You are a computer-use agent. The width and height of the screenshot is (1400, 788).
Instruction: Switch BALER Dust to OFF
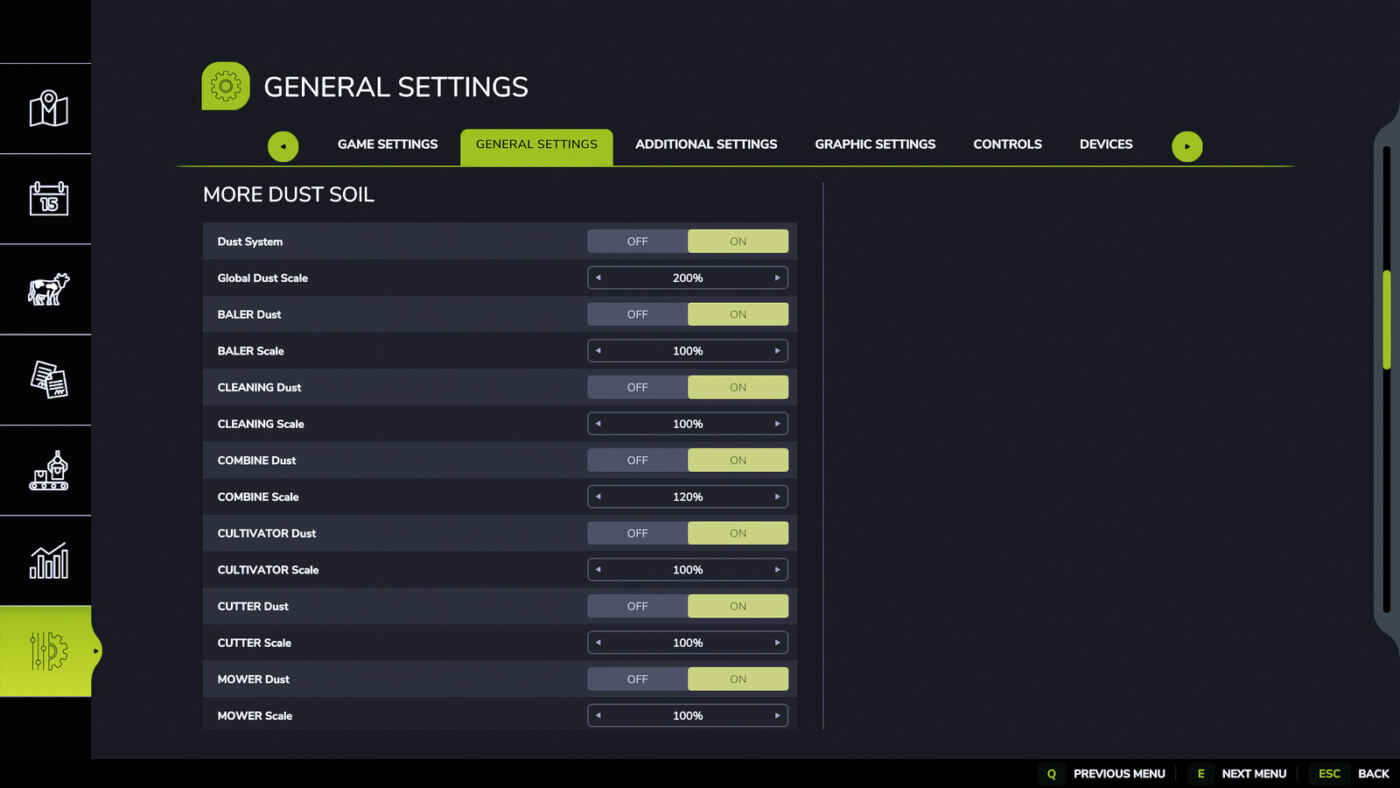click(637, 314)
